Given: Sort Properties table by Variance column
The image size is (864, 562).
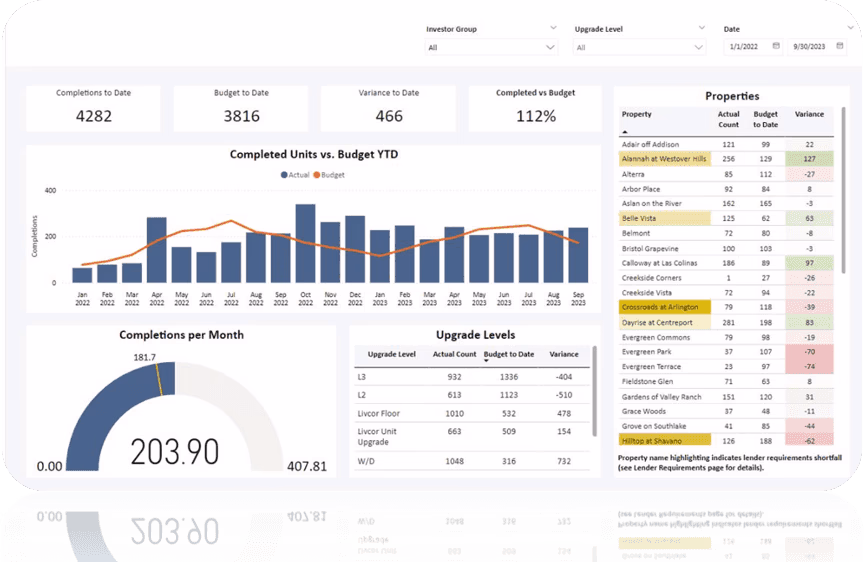Looking at the screenshot, I should coord(809,115).
